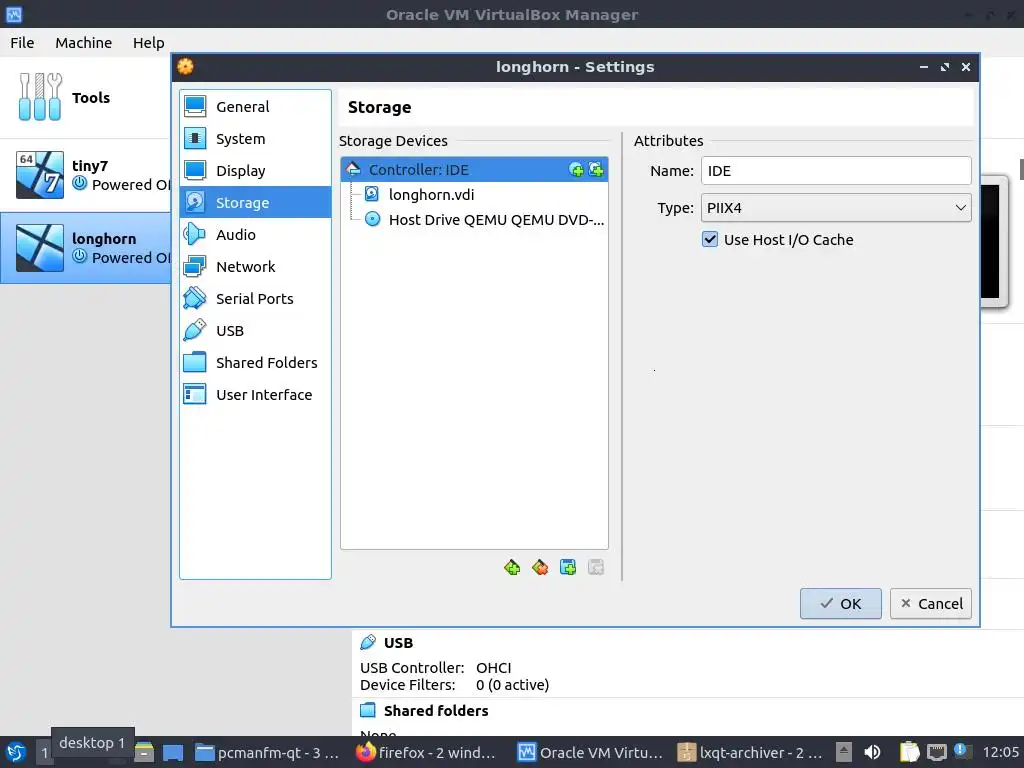Click the add storage attachment icon below the list
The width and height of the screenshot is (1024, 768).
click(x=568, y=568)
